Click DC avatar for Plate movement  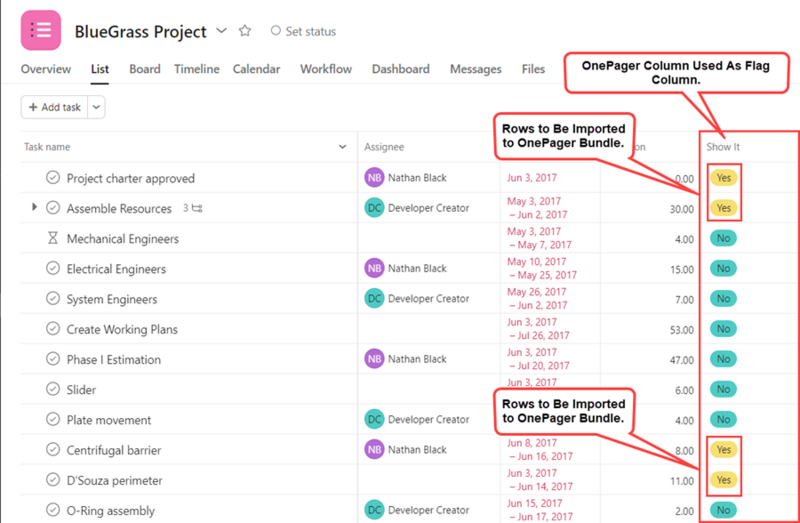click(x=374, y=419)
